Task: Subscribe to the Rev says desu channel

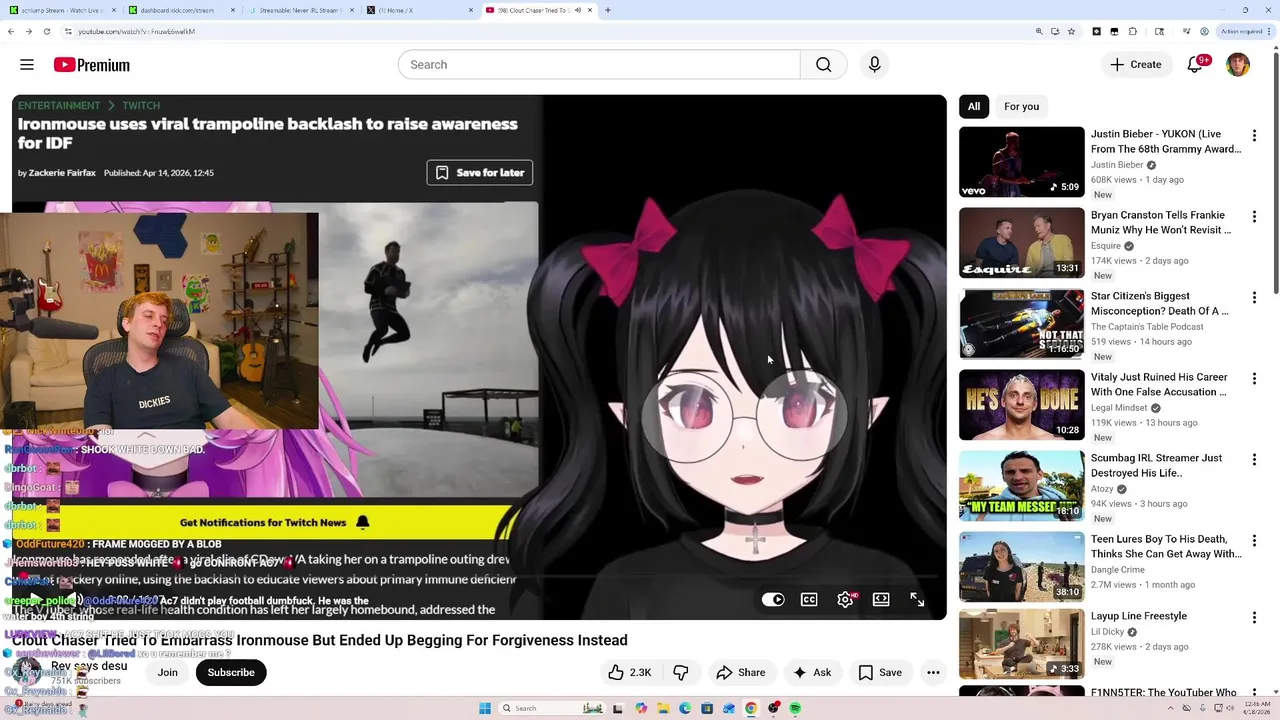Action: tap(231, 672)
